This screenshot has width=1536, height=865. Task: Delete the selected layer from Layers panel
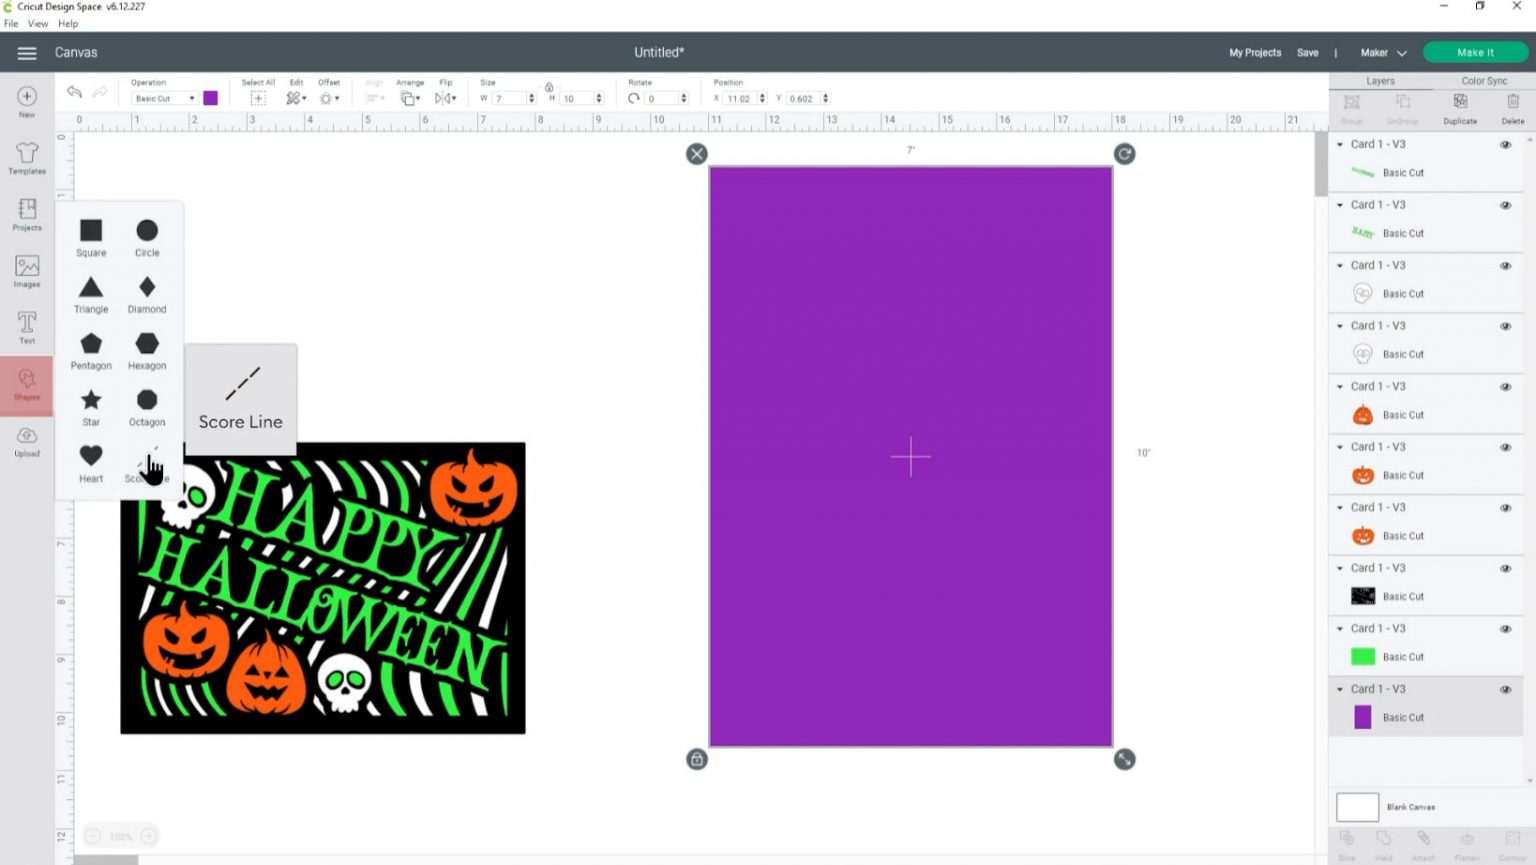[1513, 108]
